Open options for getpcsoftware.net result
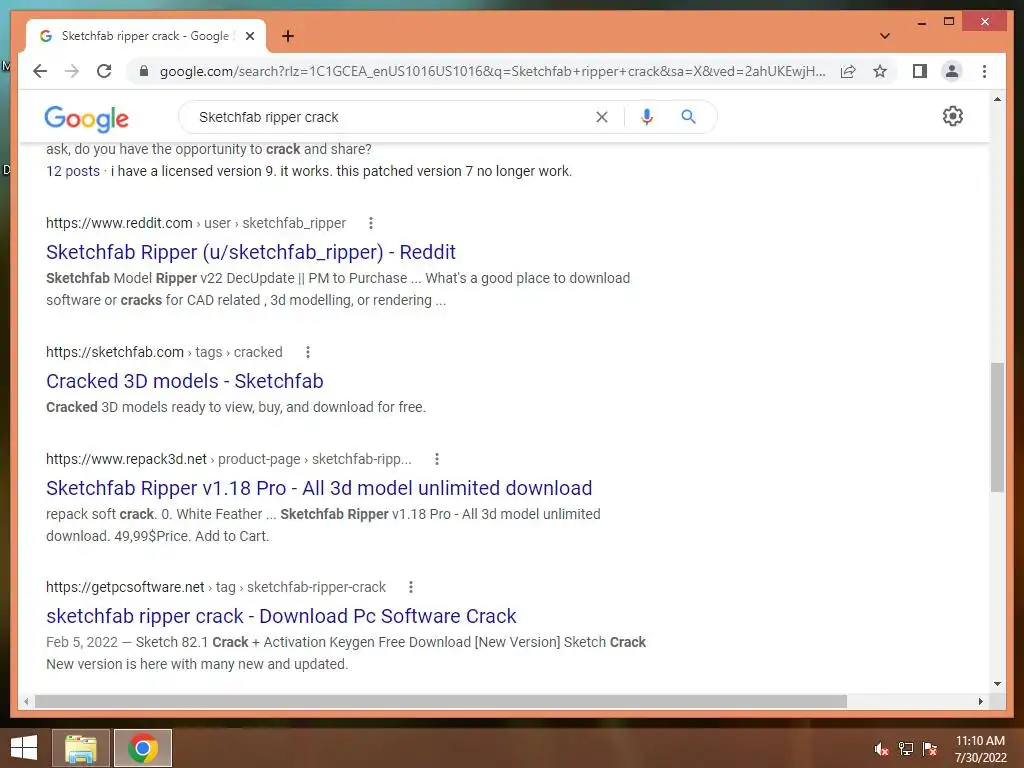Image resolution: width=1024 pixels, height=768 pixels. click(411, 587)
